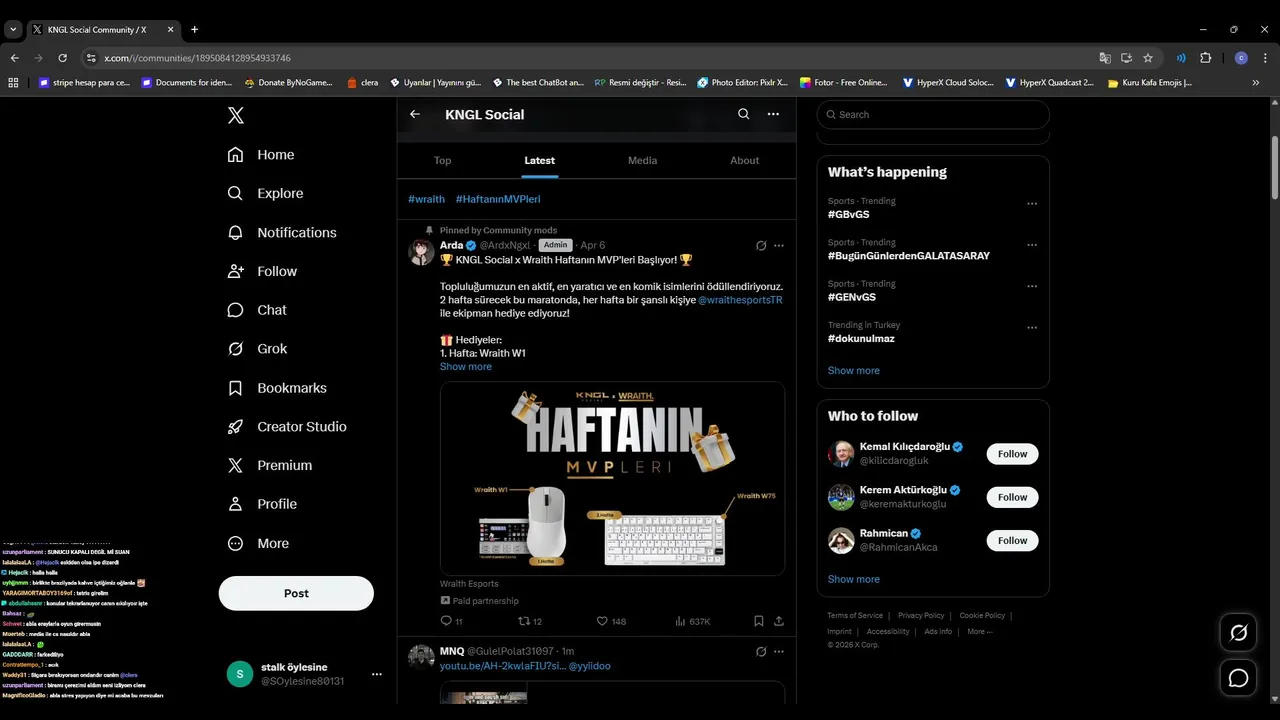
Task: Open more options for #dokunulmaz trend
Action: [1032, 328]
